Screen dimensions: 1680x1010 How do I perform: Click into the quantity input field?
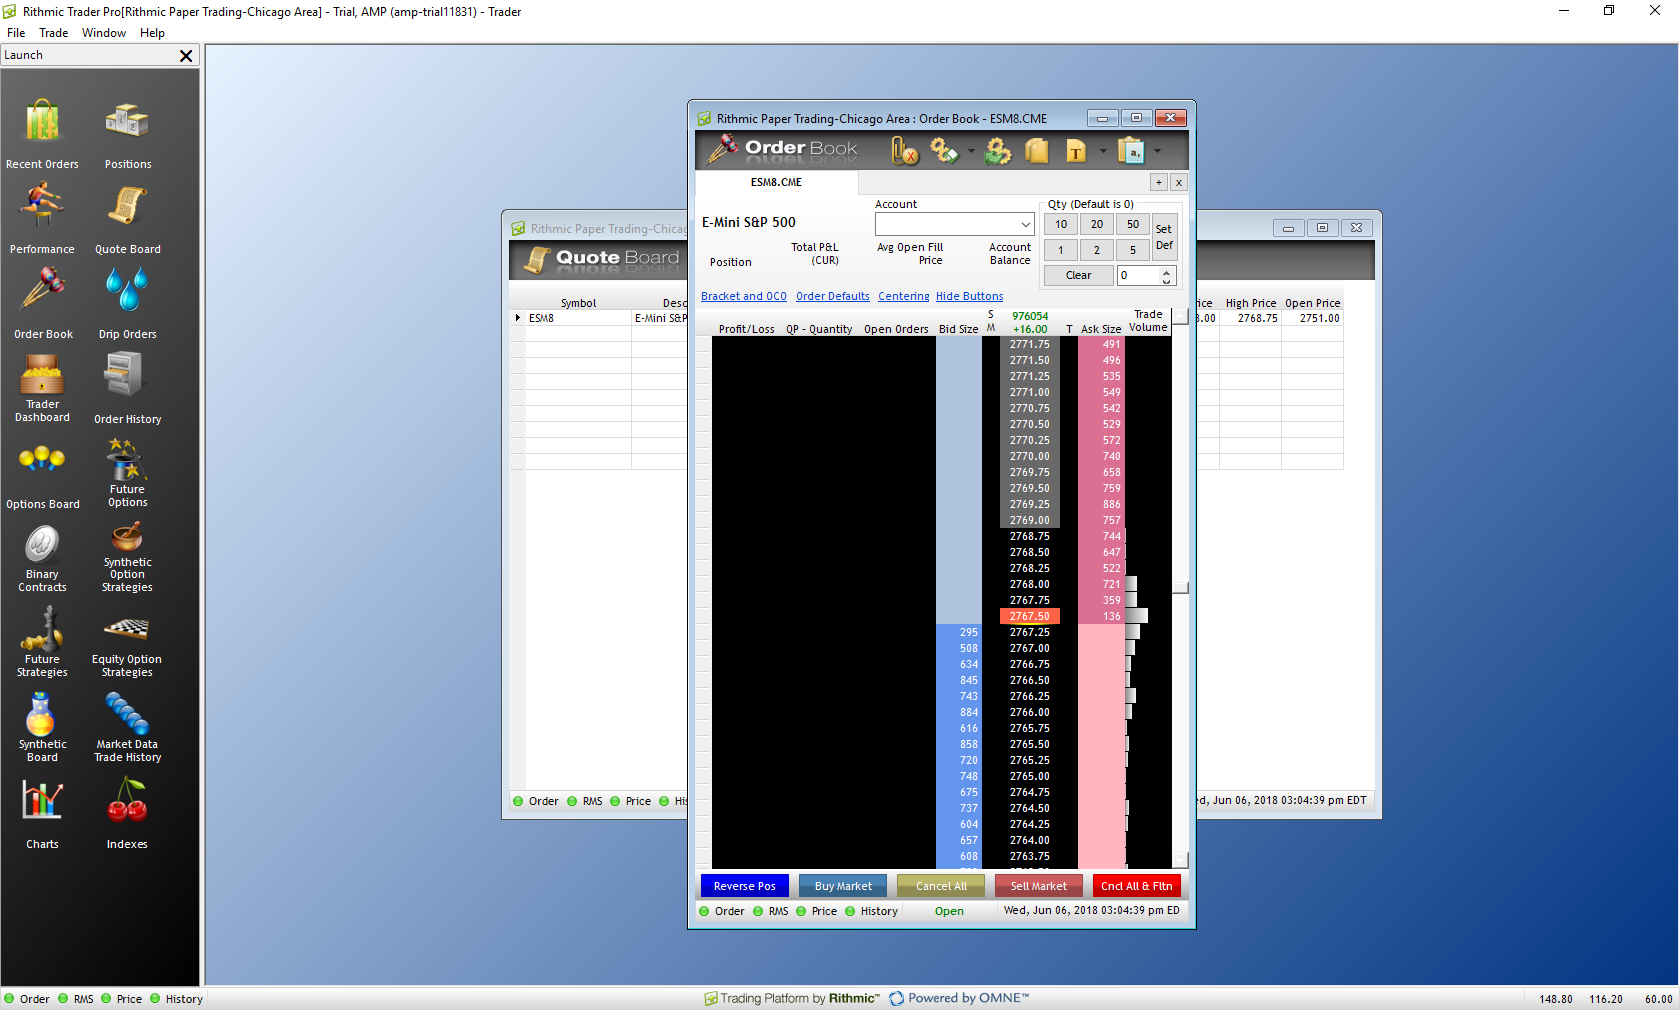click(x=1138, y=275)
